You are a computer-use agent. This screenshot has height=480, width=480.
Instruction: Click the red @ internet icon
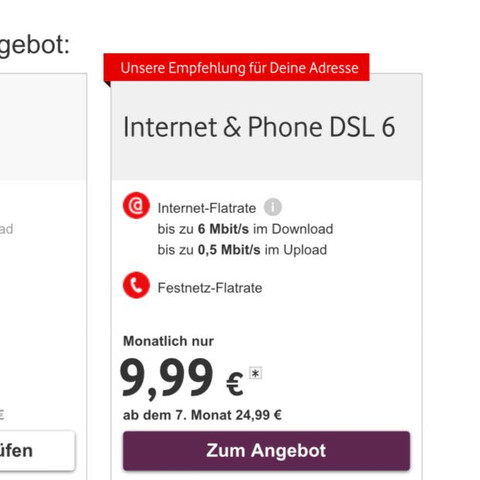pyautogui.click(x=136, y=205)
